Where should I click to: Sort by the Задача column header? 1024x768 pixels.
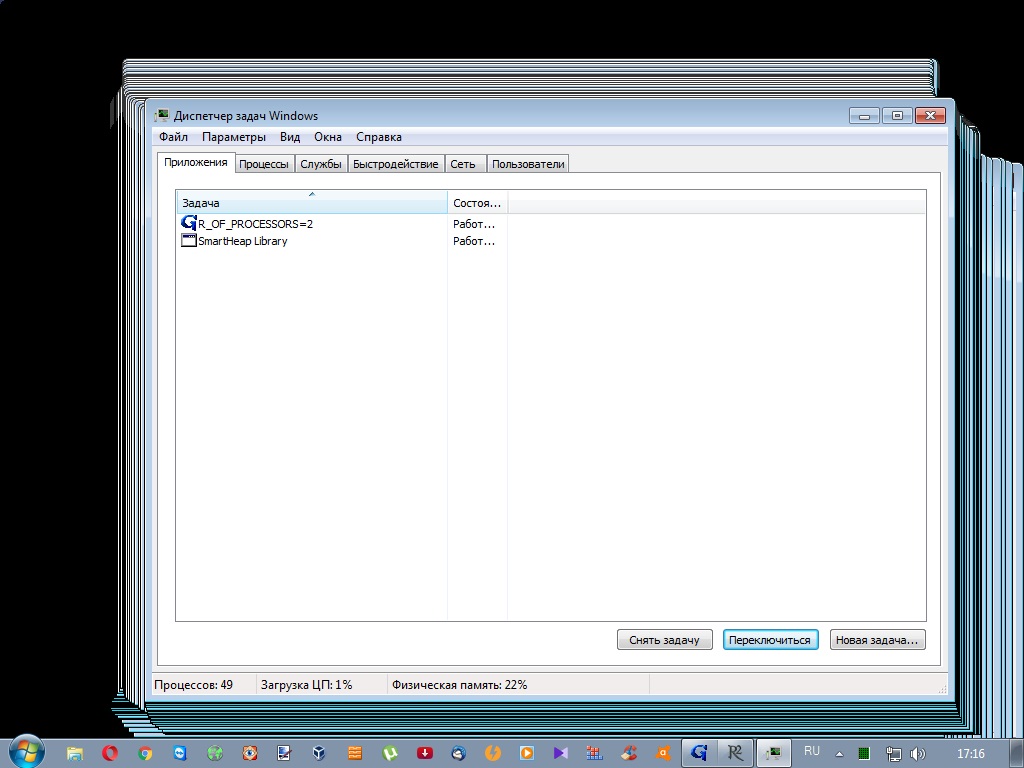pos(312,202)
